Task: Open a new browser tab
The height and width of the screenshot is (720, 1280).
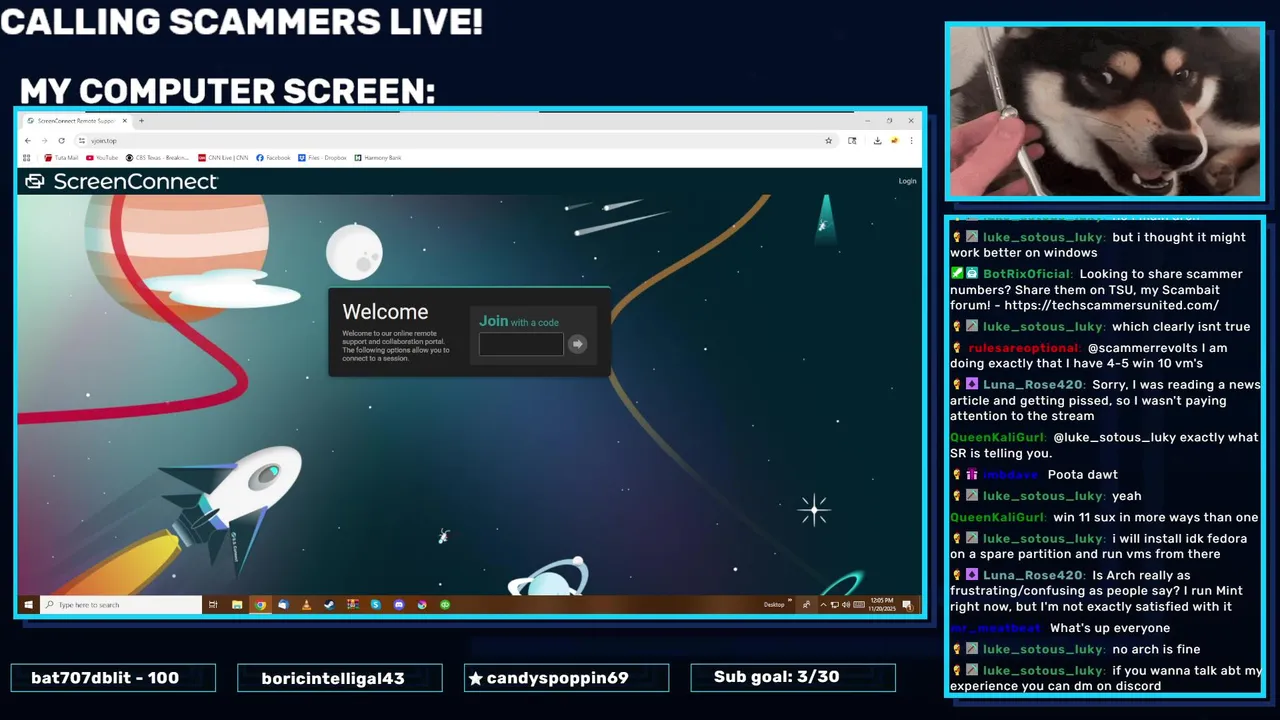Action: (x=141, y=121)
